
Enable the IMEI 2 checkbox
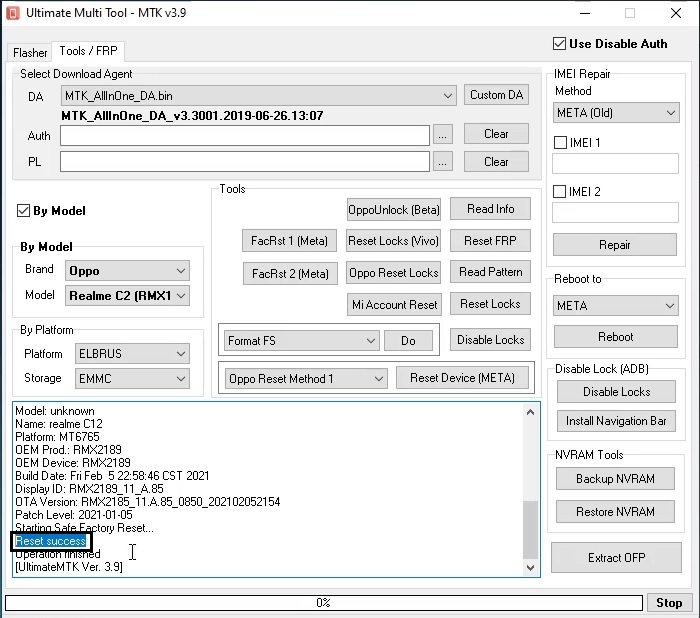tap(559, 192)
